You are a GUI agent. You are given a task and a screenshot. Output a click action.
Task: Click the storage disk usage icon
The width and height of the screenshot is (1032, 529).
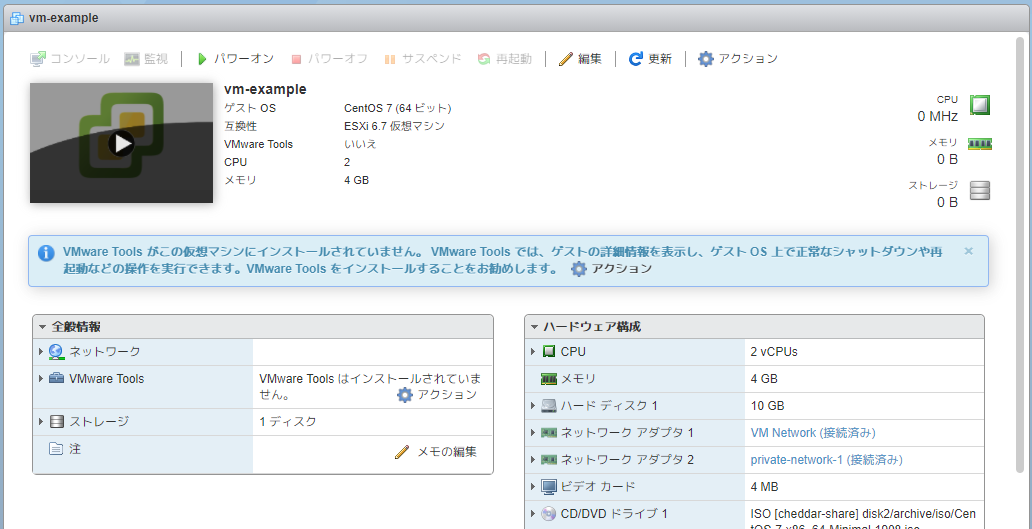(980, 191)
